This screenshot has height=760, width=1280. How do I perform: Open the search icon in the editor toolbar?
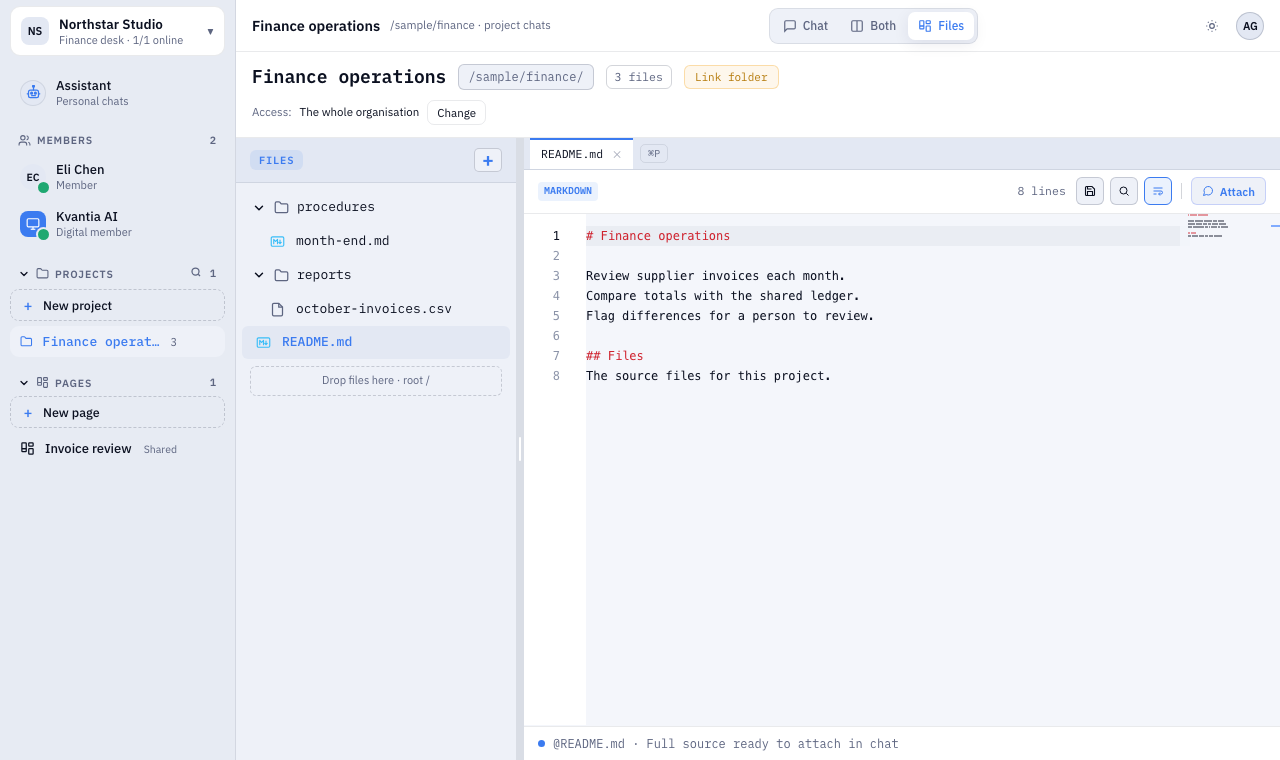1124,191
